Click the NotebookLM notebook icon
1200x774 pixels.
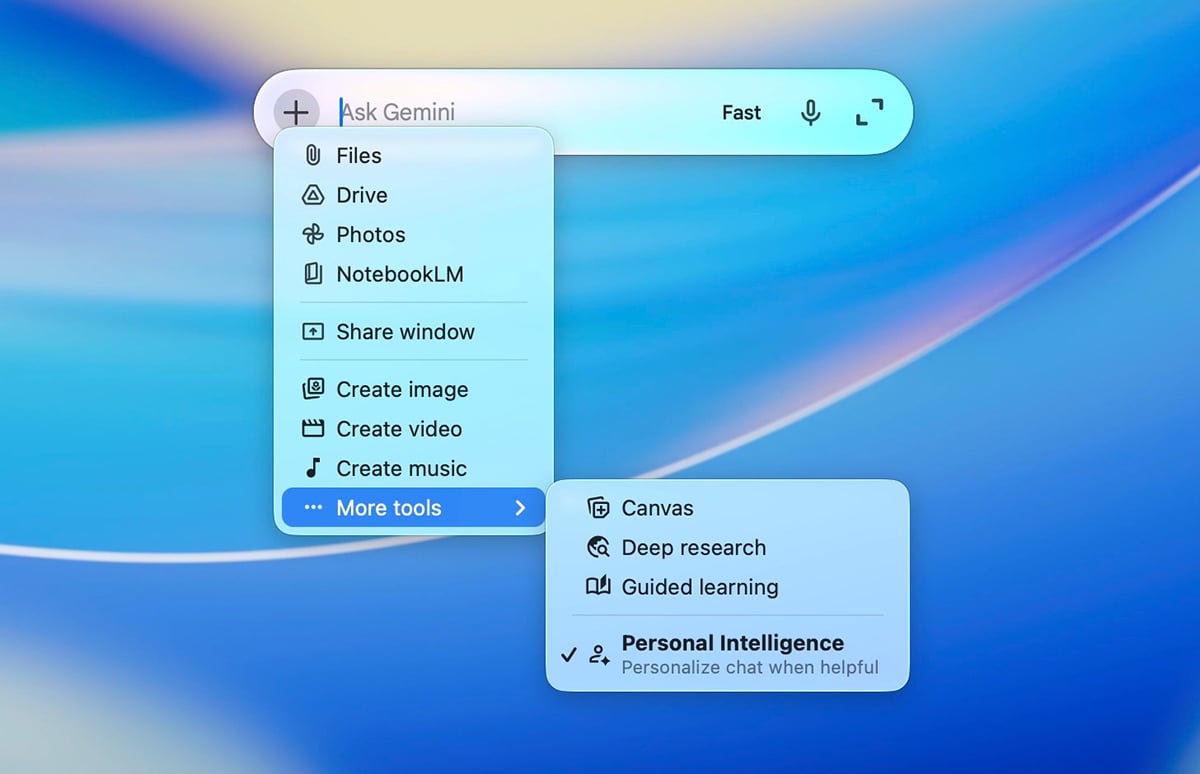313,274
